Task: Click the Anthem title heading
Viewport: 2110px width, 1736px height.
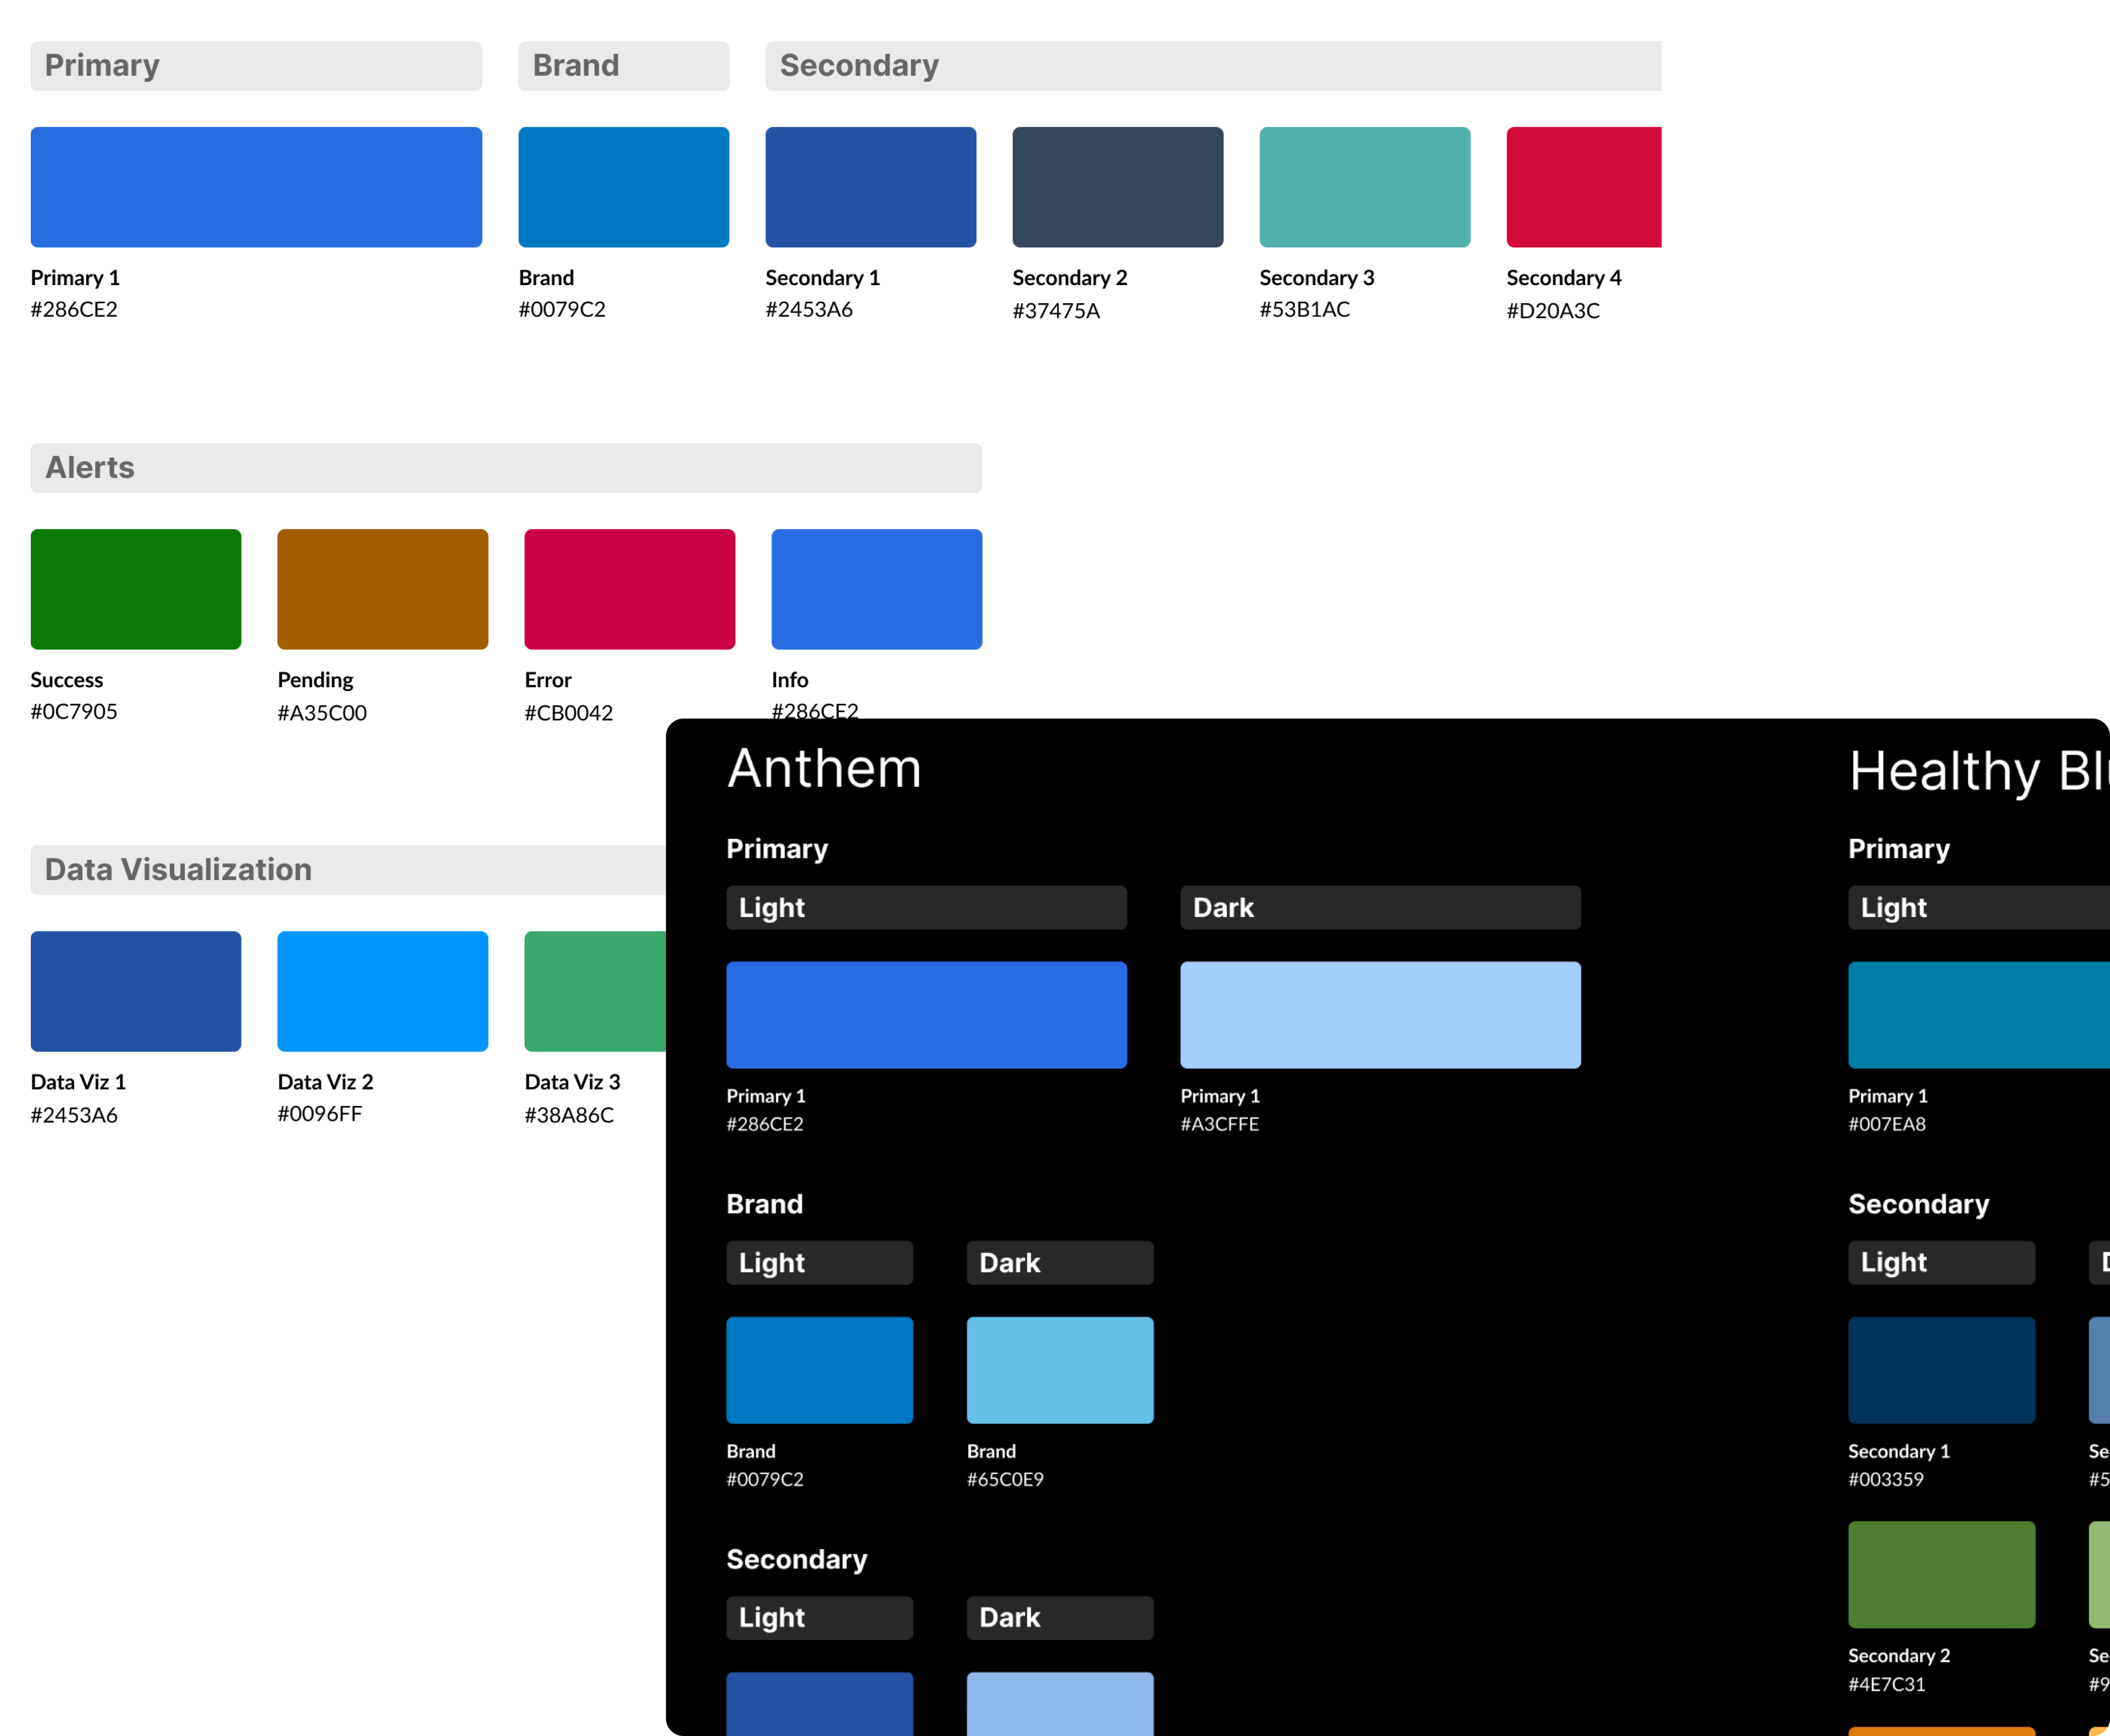Action: [x=824, y=769]
